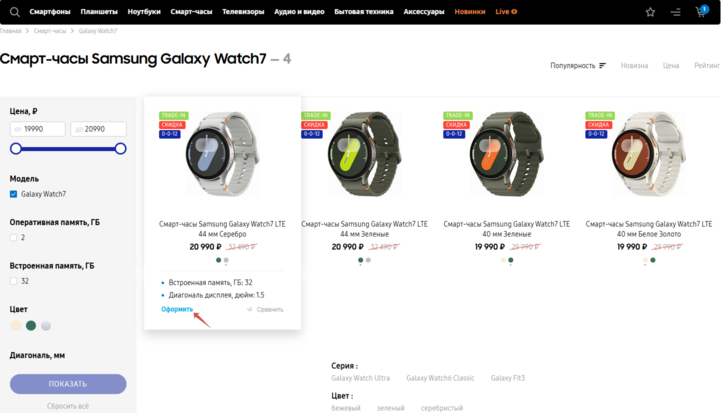Click Оформить on the Серебро watch
The width and height of the screenshot is (721, 413).
click(177, 309)
